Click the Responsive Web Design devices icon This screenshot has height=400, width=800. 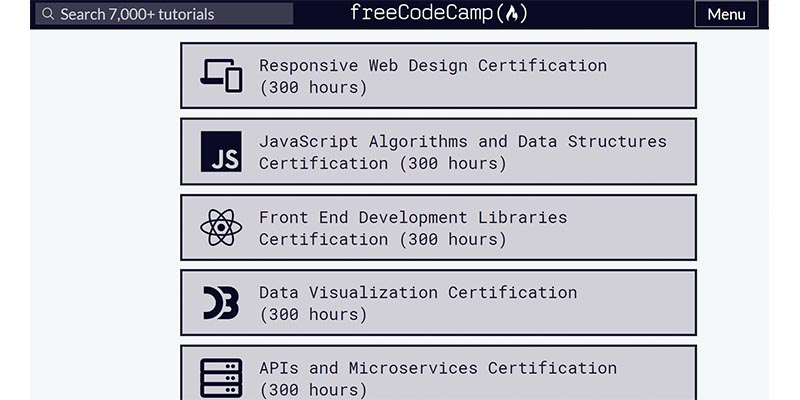(x=221, y=76)
